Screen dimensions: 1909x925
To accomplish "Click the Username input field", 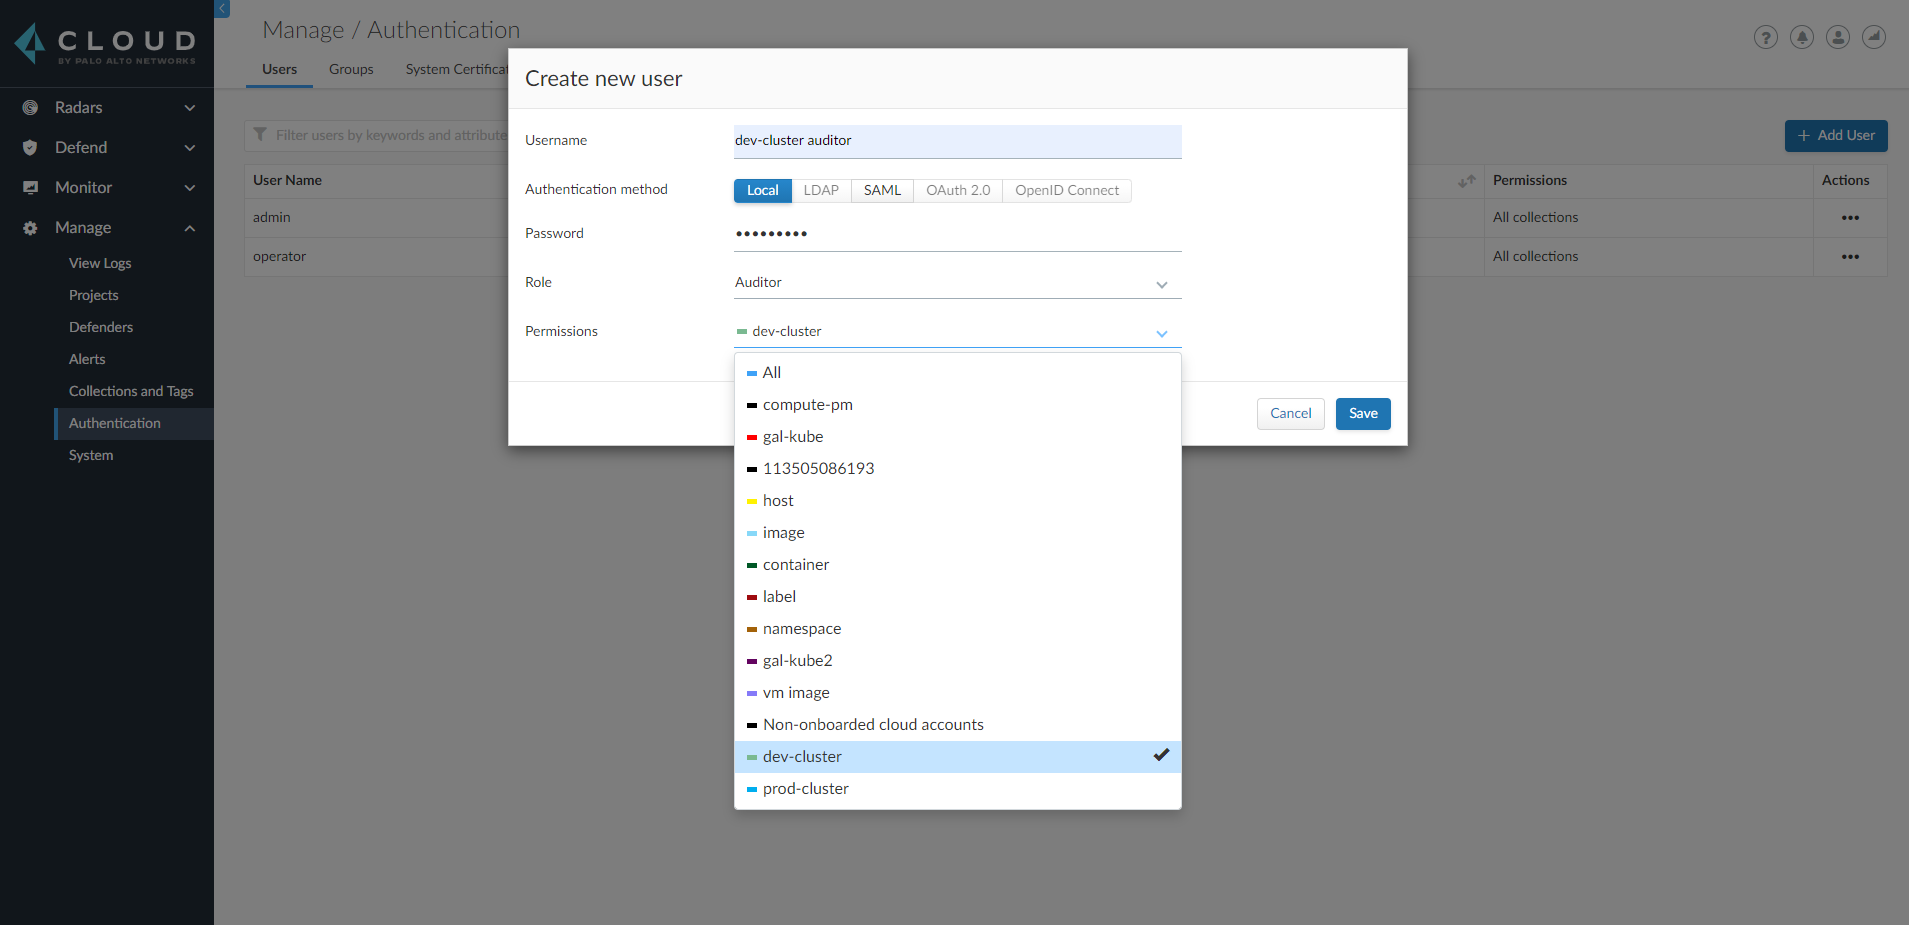I will [958, 141].
